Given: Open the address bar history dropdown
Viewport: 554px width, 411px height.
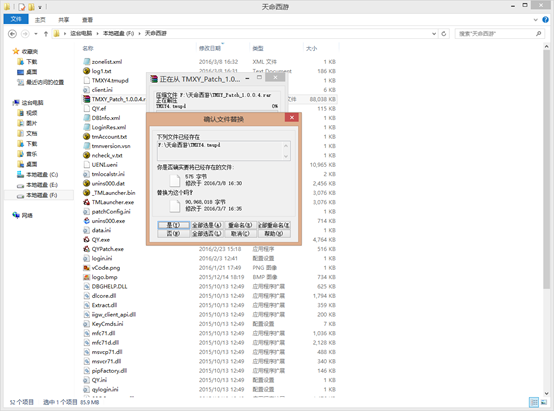Looking at the screenshot, I should [x=434, y=34].
